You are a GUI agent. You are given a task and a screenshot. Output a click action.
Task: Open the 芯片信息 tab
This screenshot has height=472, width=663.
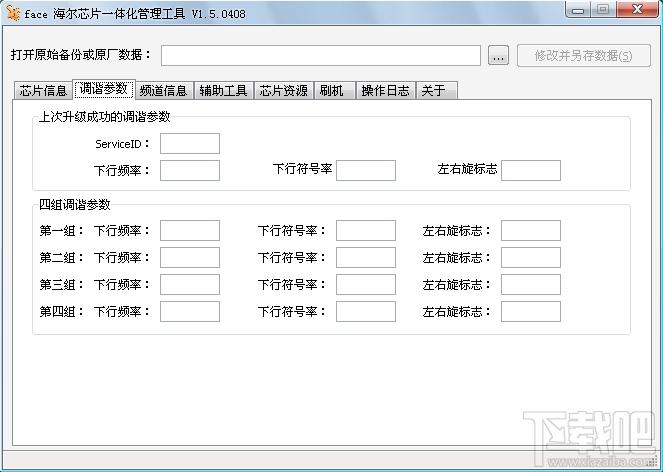43,91
